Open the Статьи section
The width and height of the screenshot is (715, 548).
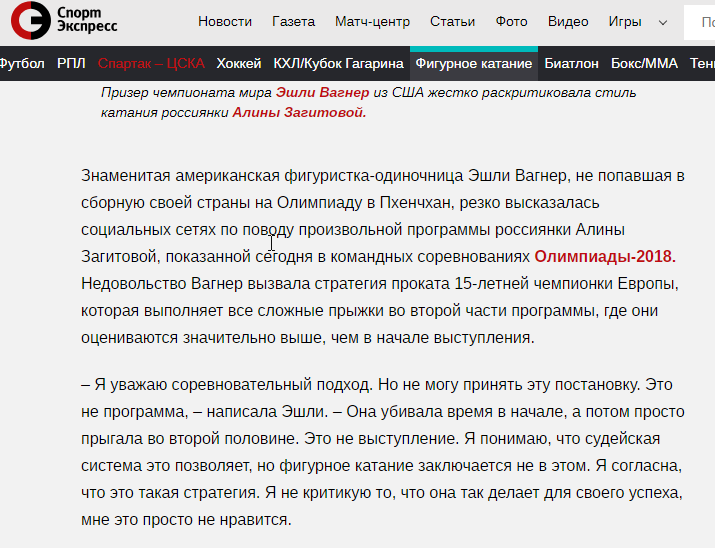click(x=452, y=21)
